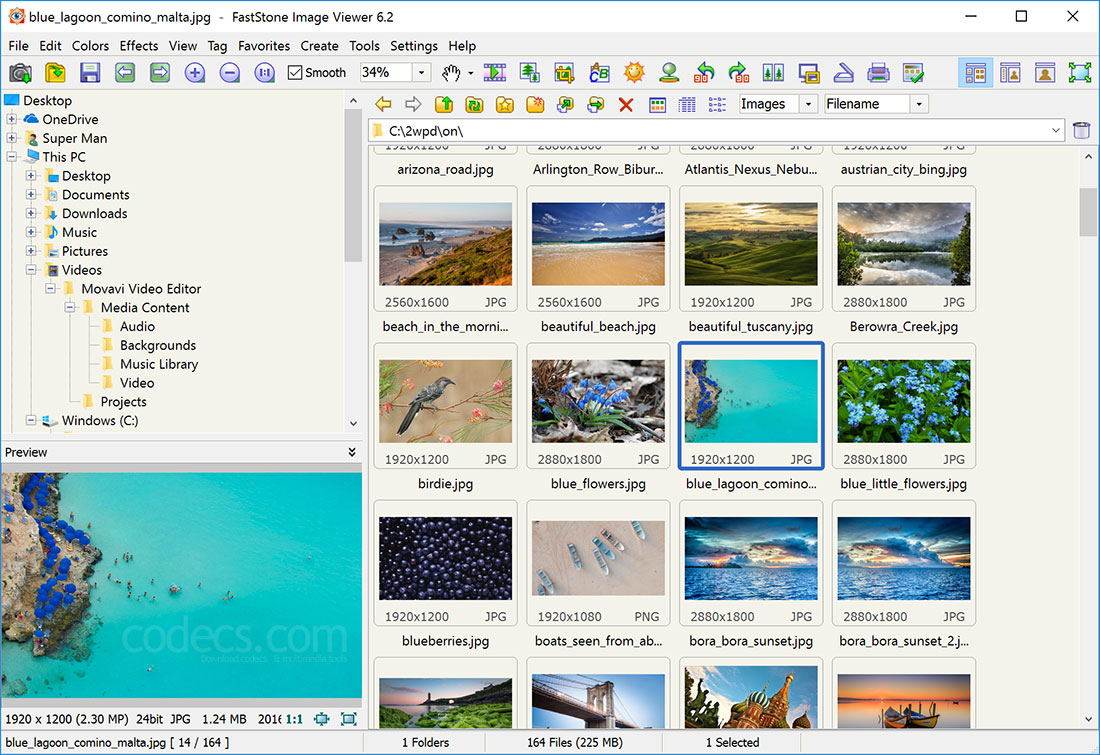Delete the selected file with red X
This screenshot has height=755, width=1100.
625,104
